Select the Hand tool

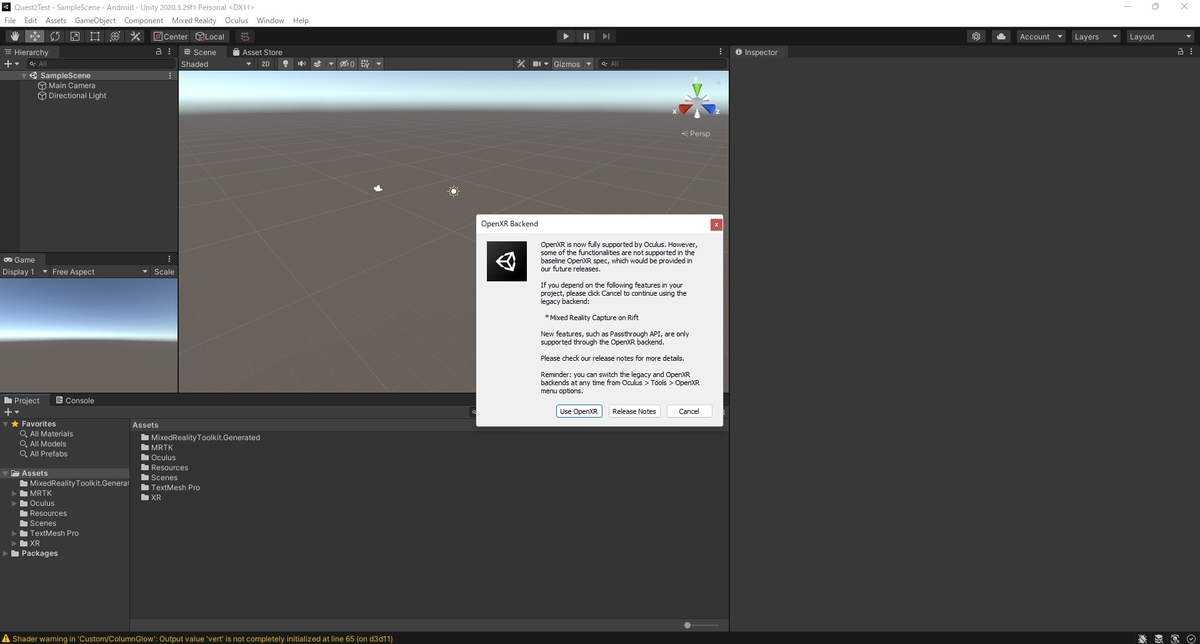tap(14, 36)
